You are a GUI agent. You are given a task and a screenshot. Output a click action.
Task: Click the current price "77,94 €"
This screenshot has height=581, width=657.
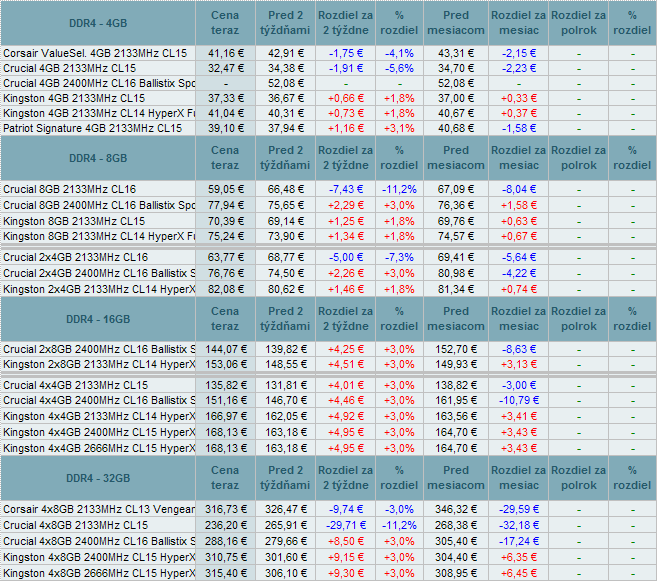click(x=226, y=205)
